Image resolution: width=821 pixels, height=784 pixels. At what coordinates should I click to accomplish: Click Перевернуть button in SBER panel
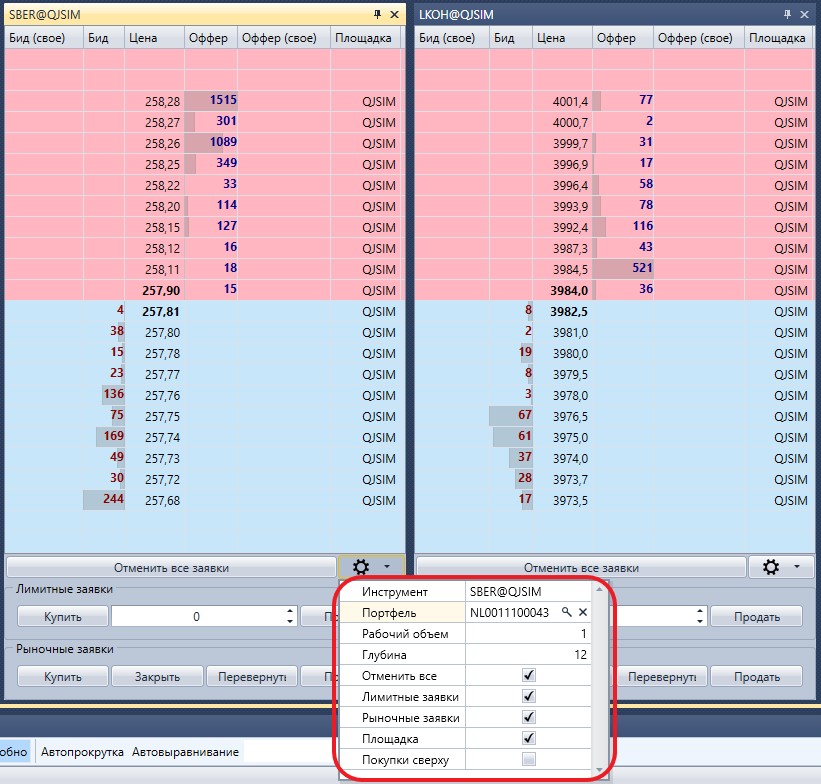pos(252,677)
